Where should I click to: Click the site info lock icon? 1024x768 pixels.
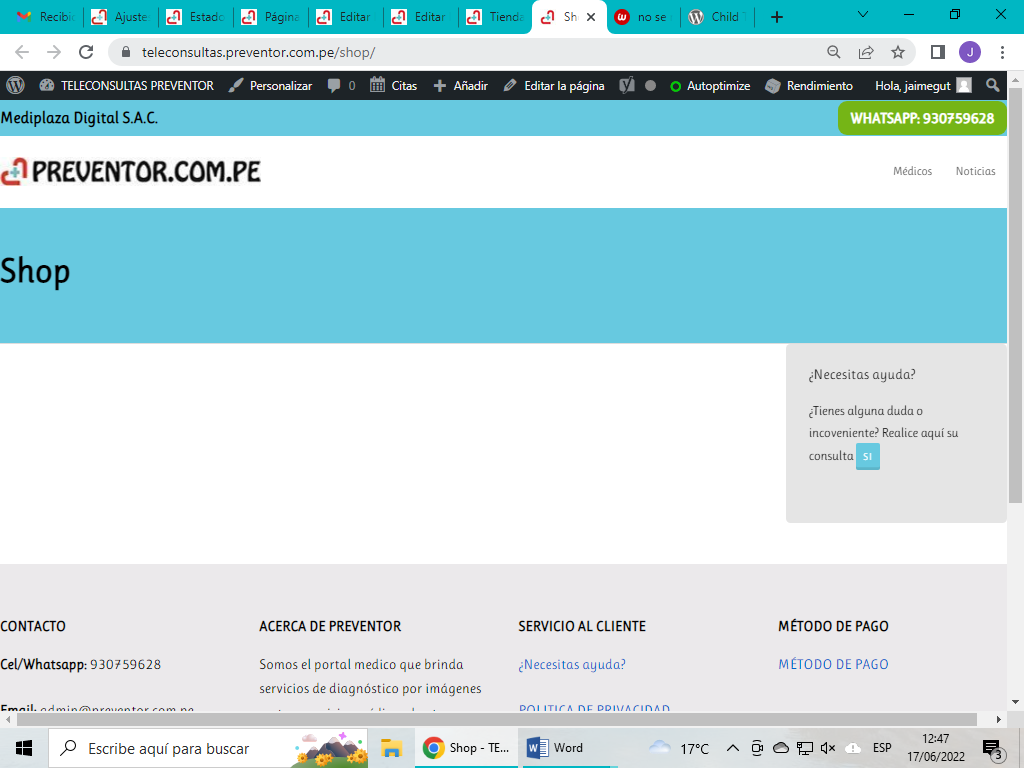click(x=126, y=52)
